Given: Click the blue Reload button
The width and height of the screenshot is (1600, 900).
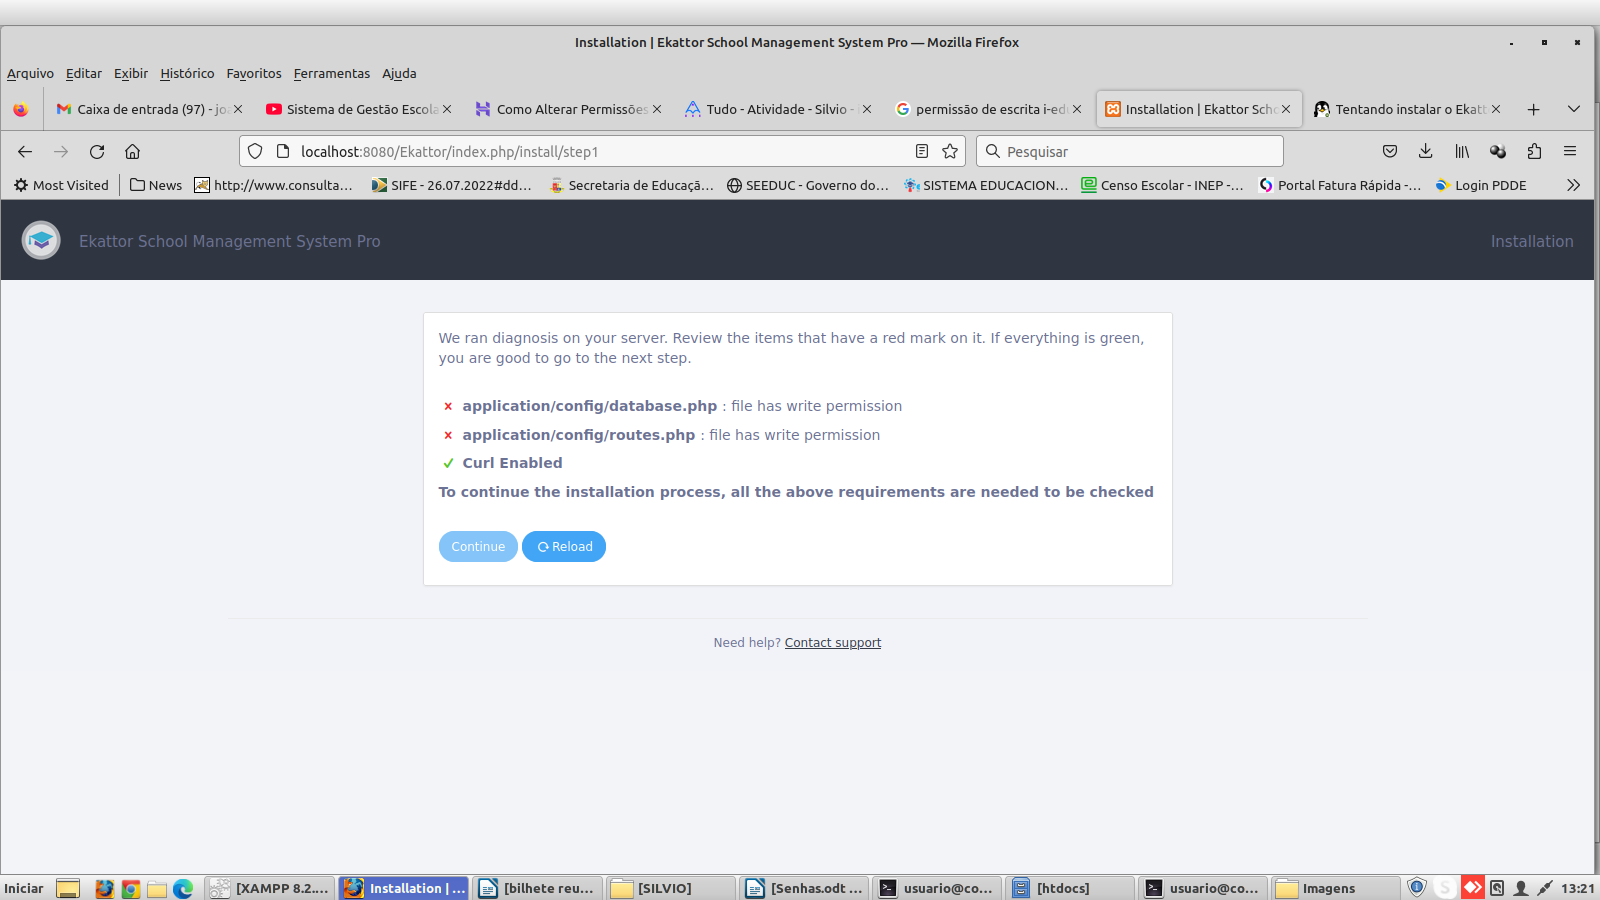Looking at the screenshot, I should click(x=564, y=546).
